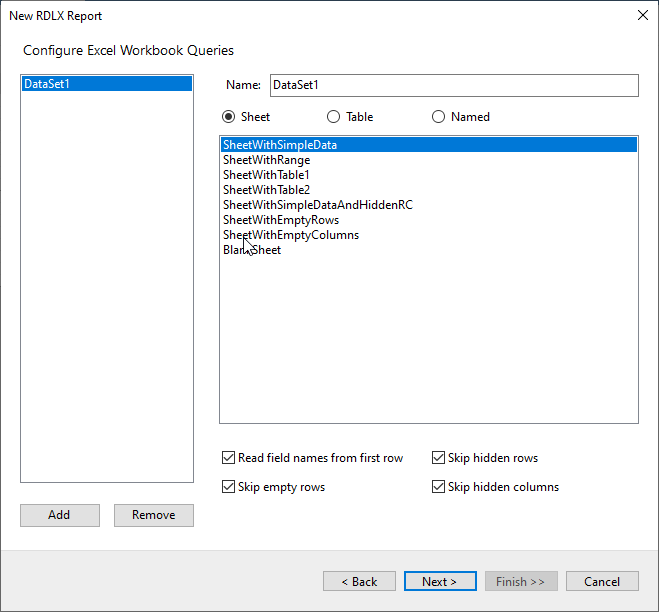Cancel the New RDLX Report wizard
The width and height of the screenshot is (659, 612).
pyautogui.click(x=602, y=581)
